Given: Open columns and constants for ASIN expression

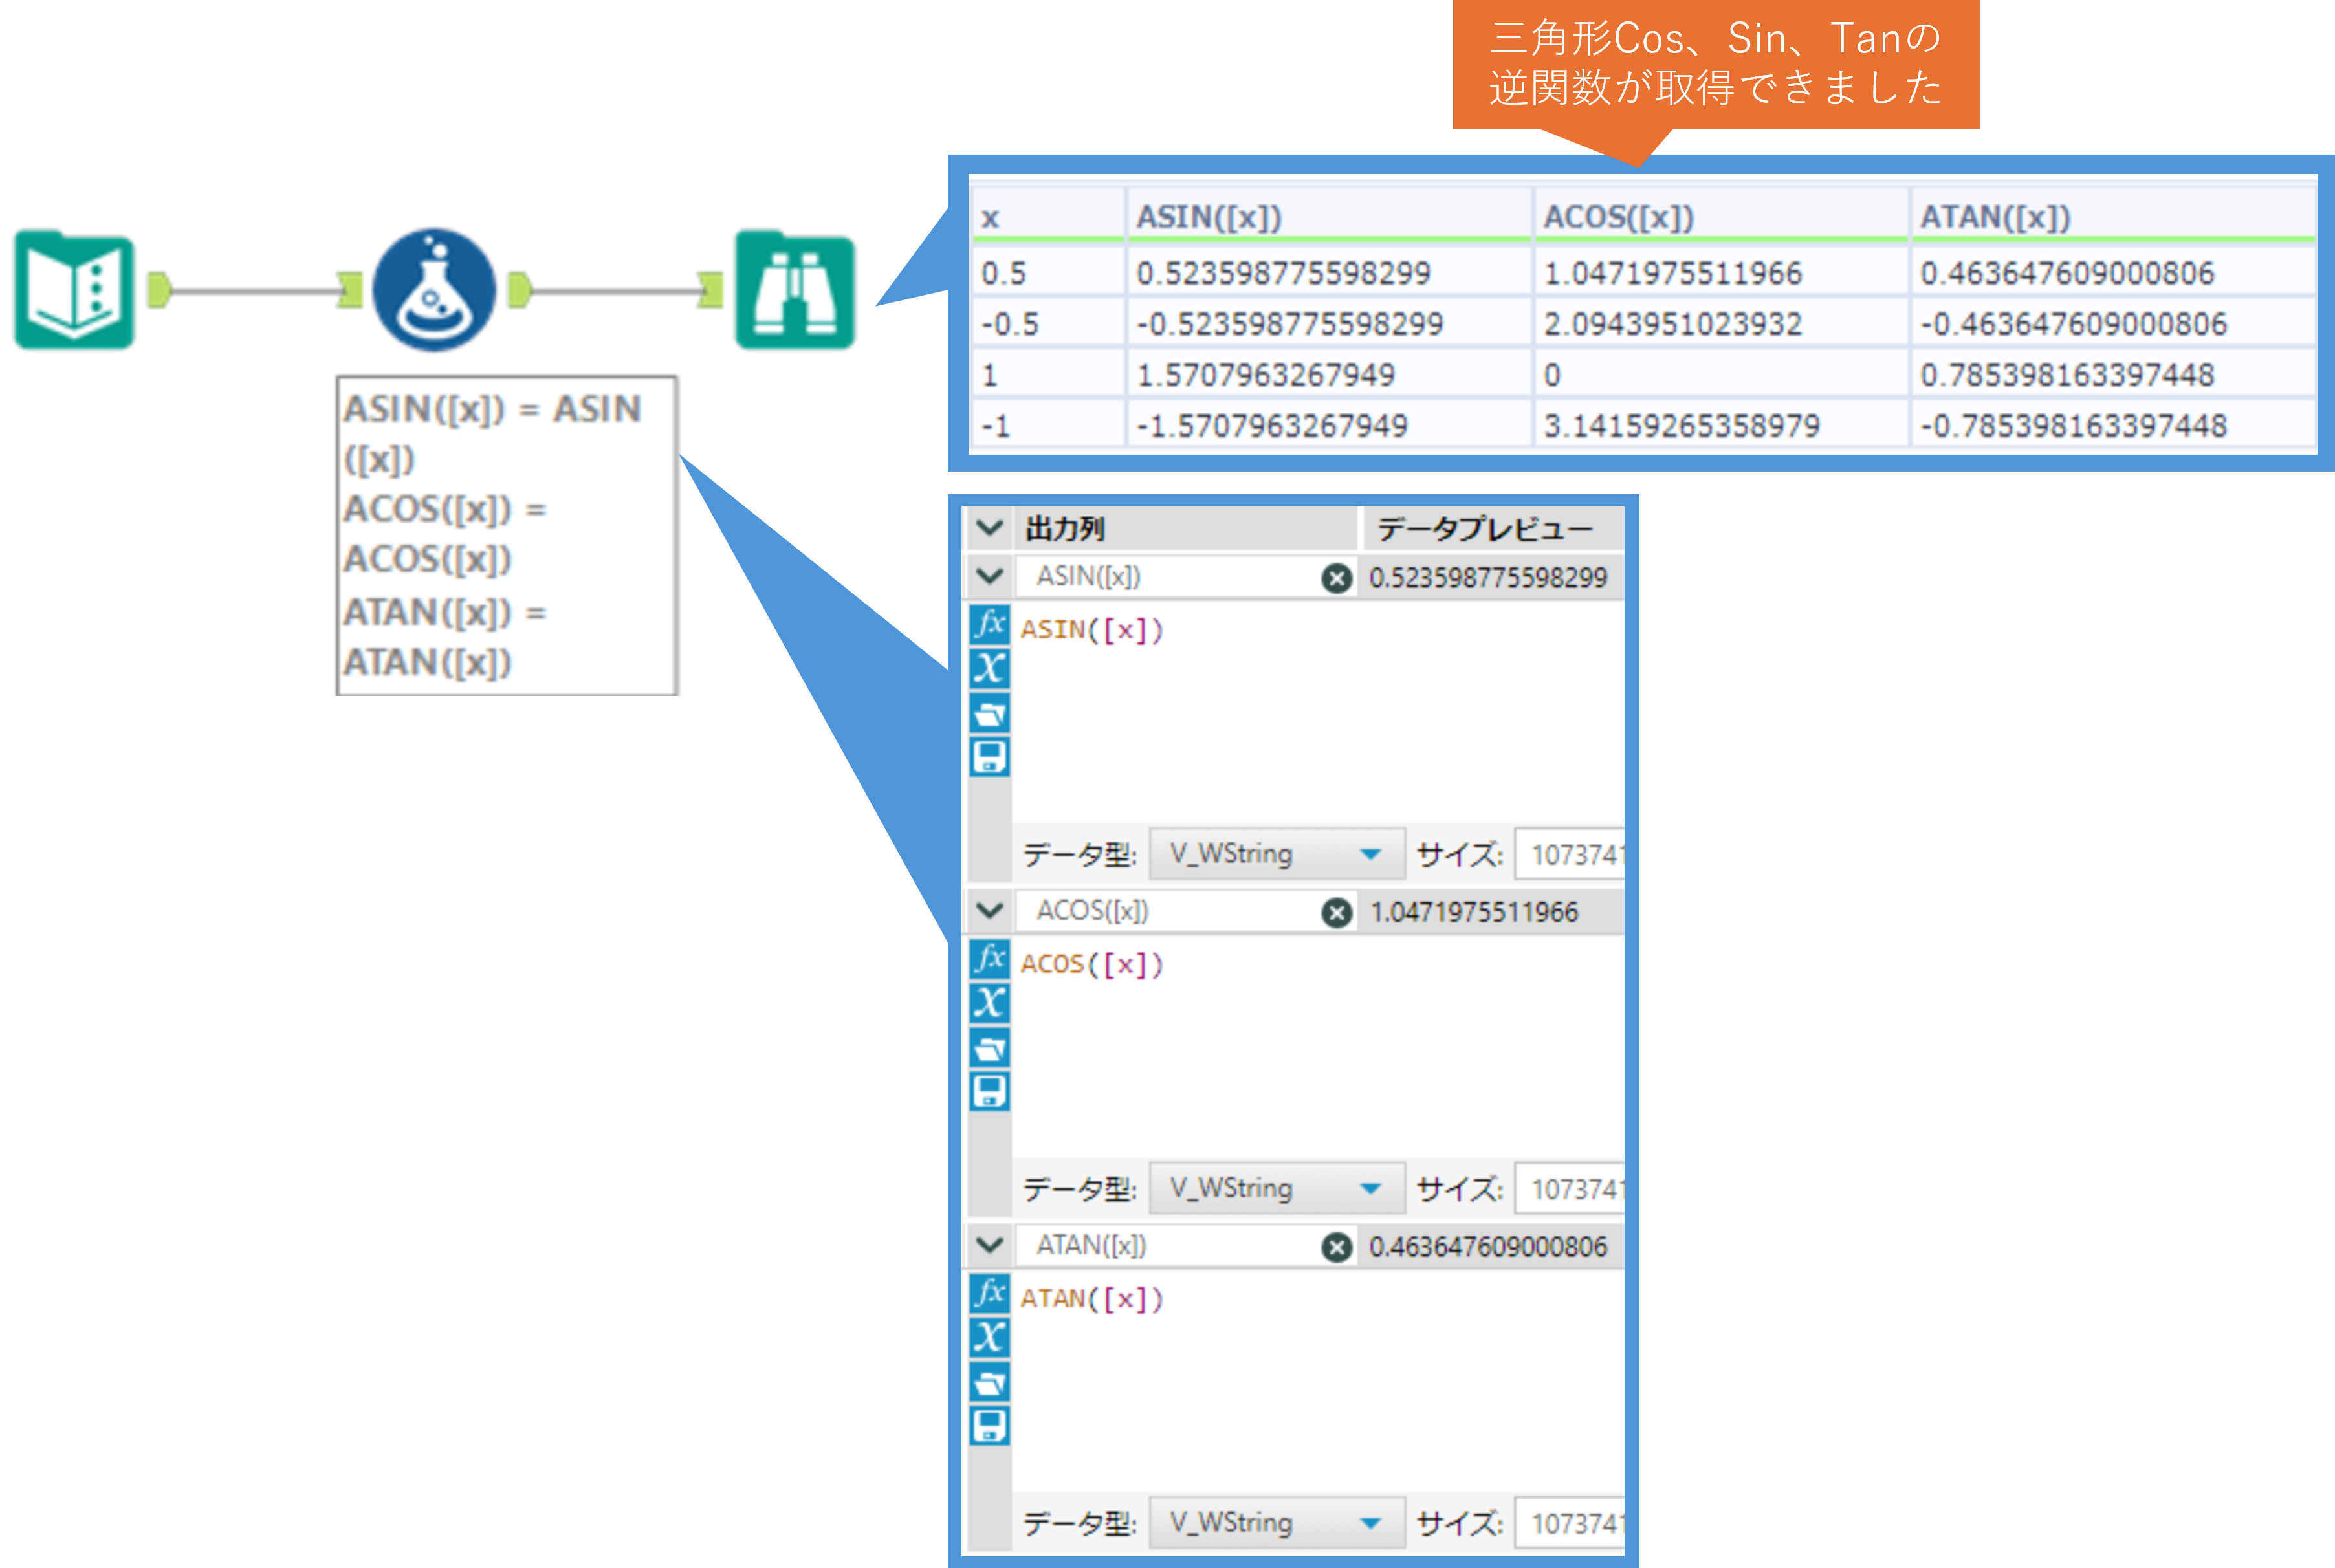Looking at the screenshot, I should coord(989,668).
